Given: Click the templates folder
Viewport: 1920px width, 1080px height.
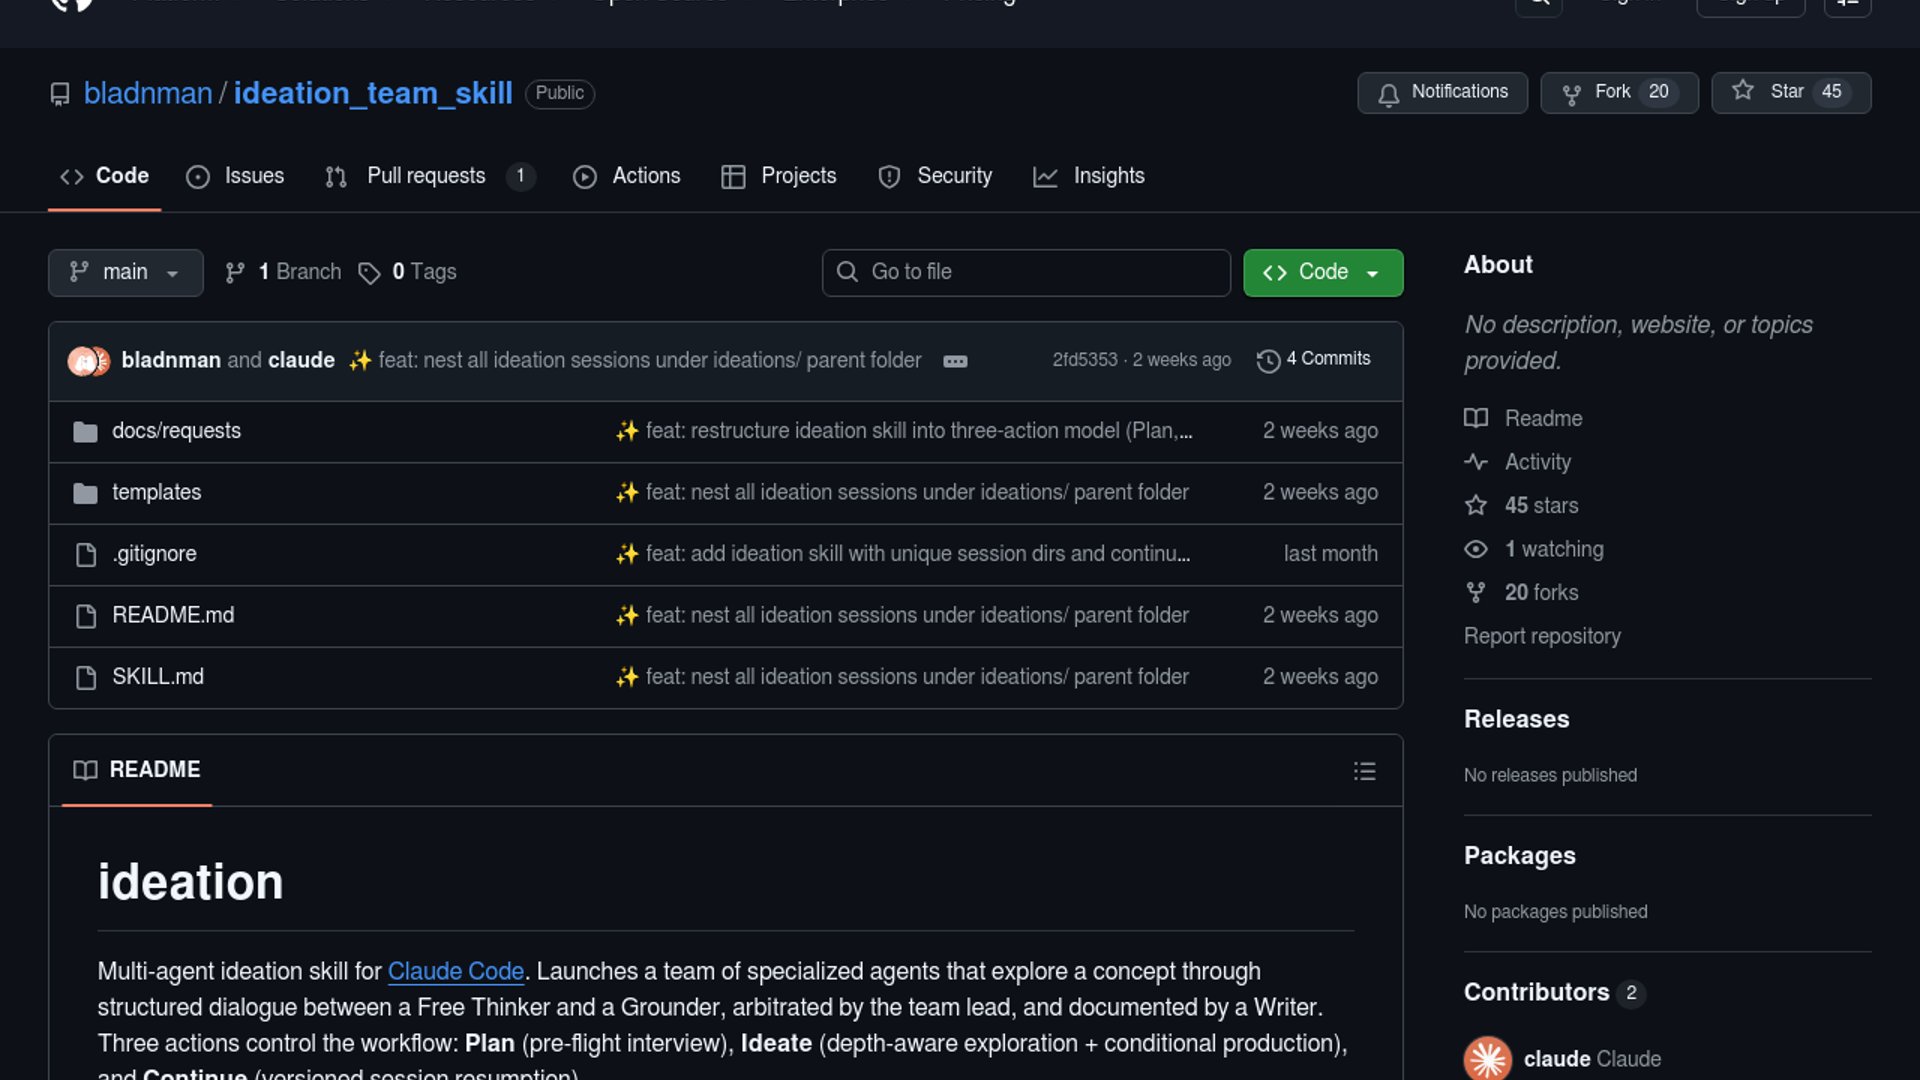Looking at the screenshot, I should pos(156,493).
